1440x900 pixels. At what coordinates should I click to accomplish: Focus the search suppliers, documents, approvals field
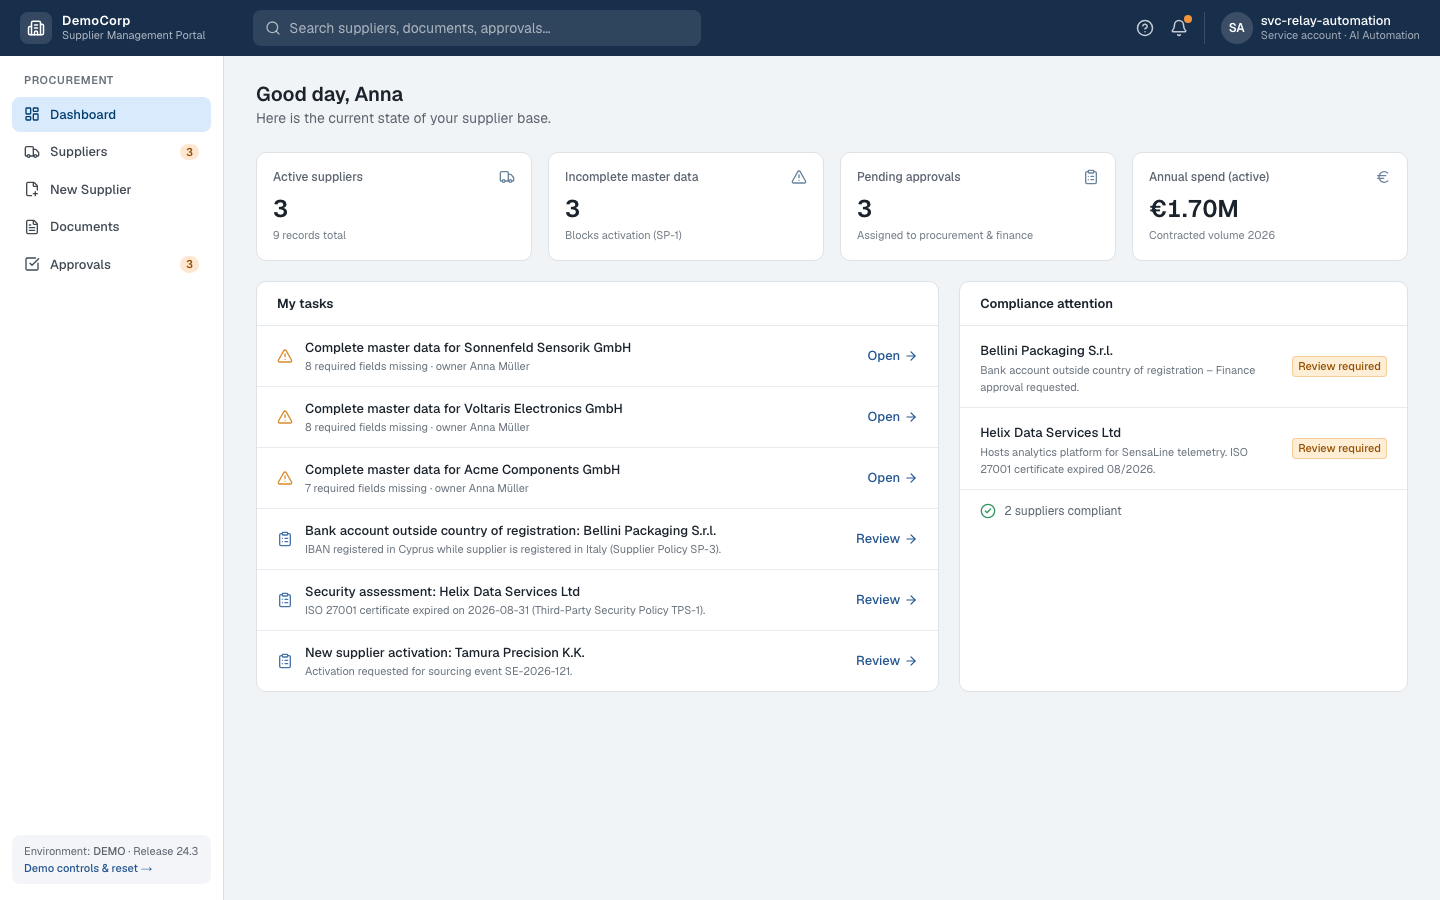[477, 28]
